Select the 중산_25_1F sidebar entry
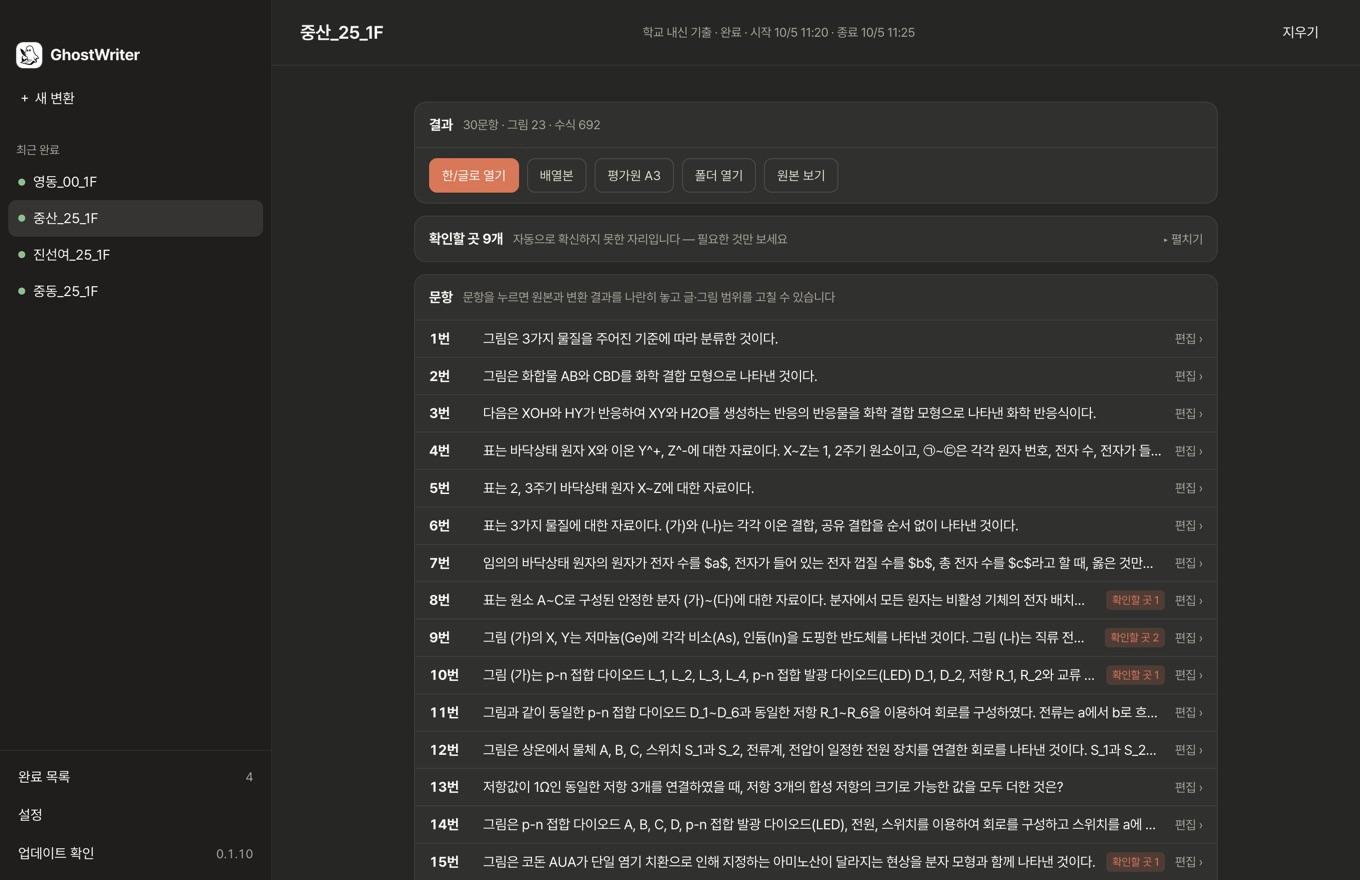This screenshot has width=1360, height=880. [135, 218]
